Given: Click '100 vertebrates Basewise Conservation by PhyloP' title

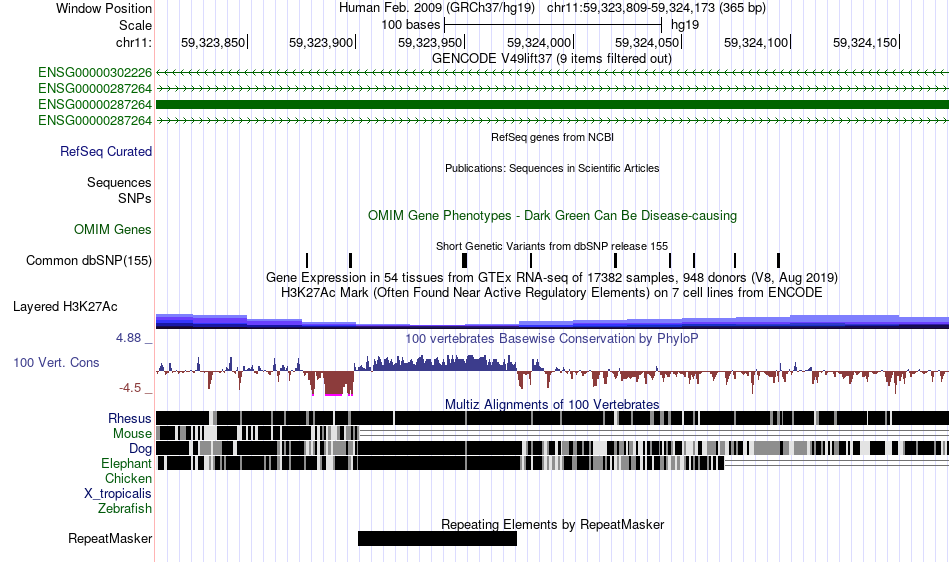Looking at the screenshot, I should 551,339.
